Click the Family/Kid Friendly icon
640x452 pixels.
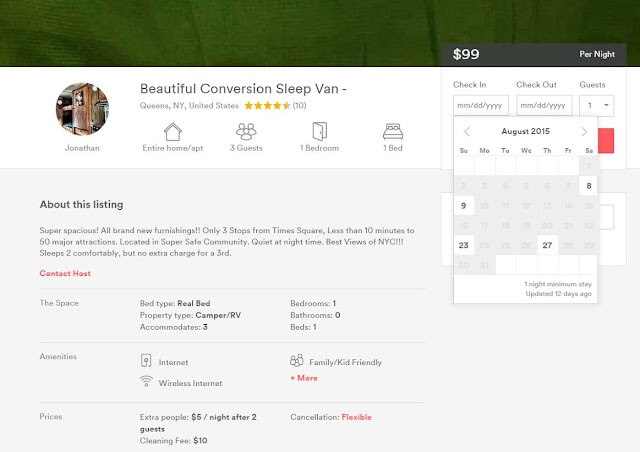[x=296, y=361]
